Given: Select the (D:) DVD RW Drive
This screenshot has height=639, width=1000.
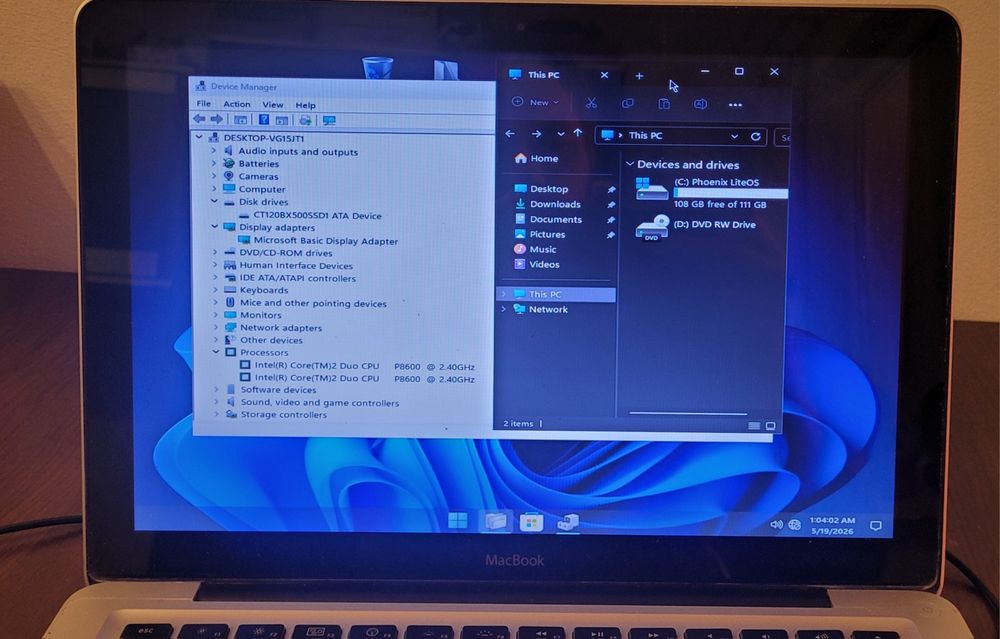Looking at the screenshot, I should [x=696, y=226].
